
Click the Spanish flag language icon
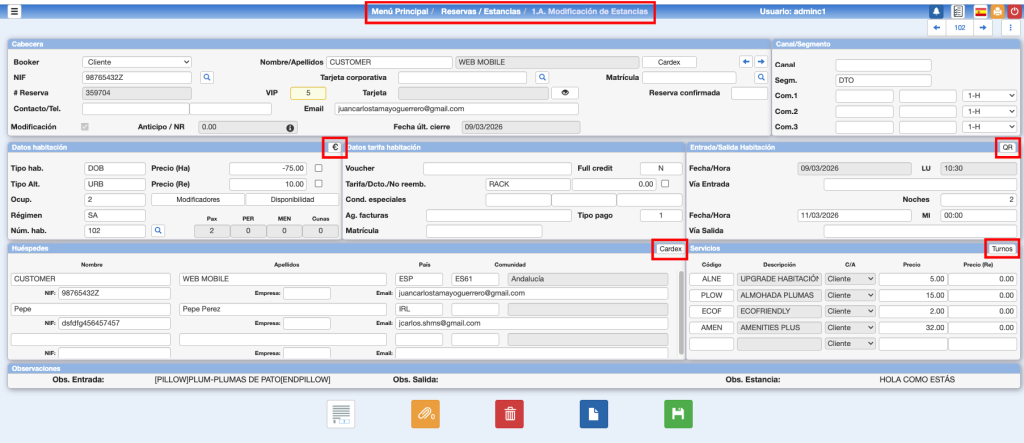pyautogui.click(x=979, y=11)
